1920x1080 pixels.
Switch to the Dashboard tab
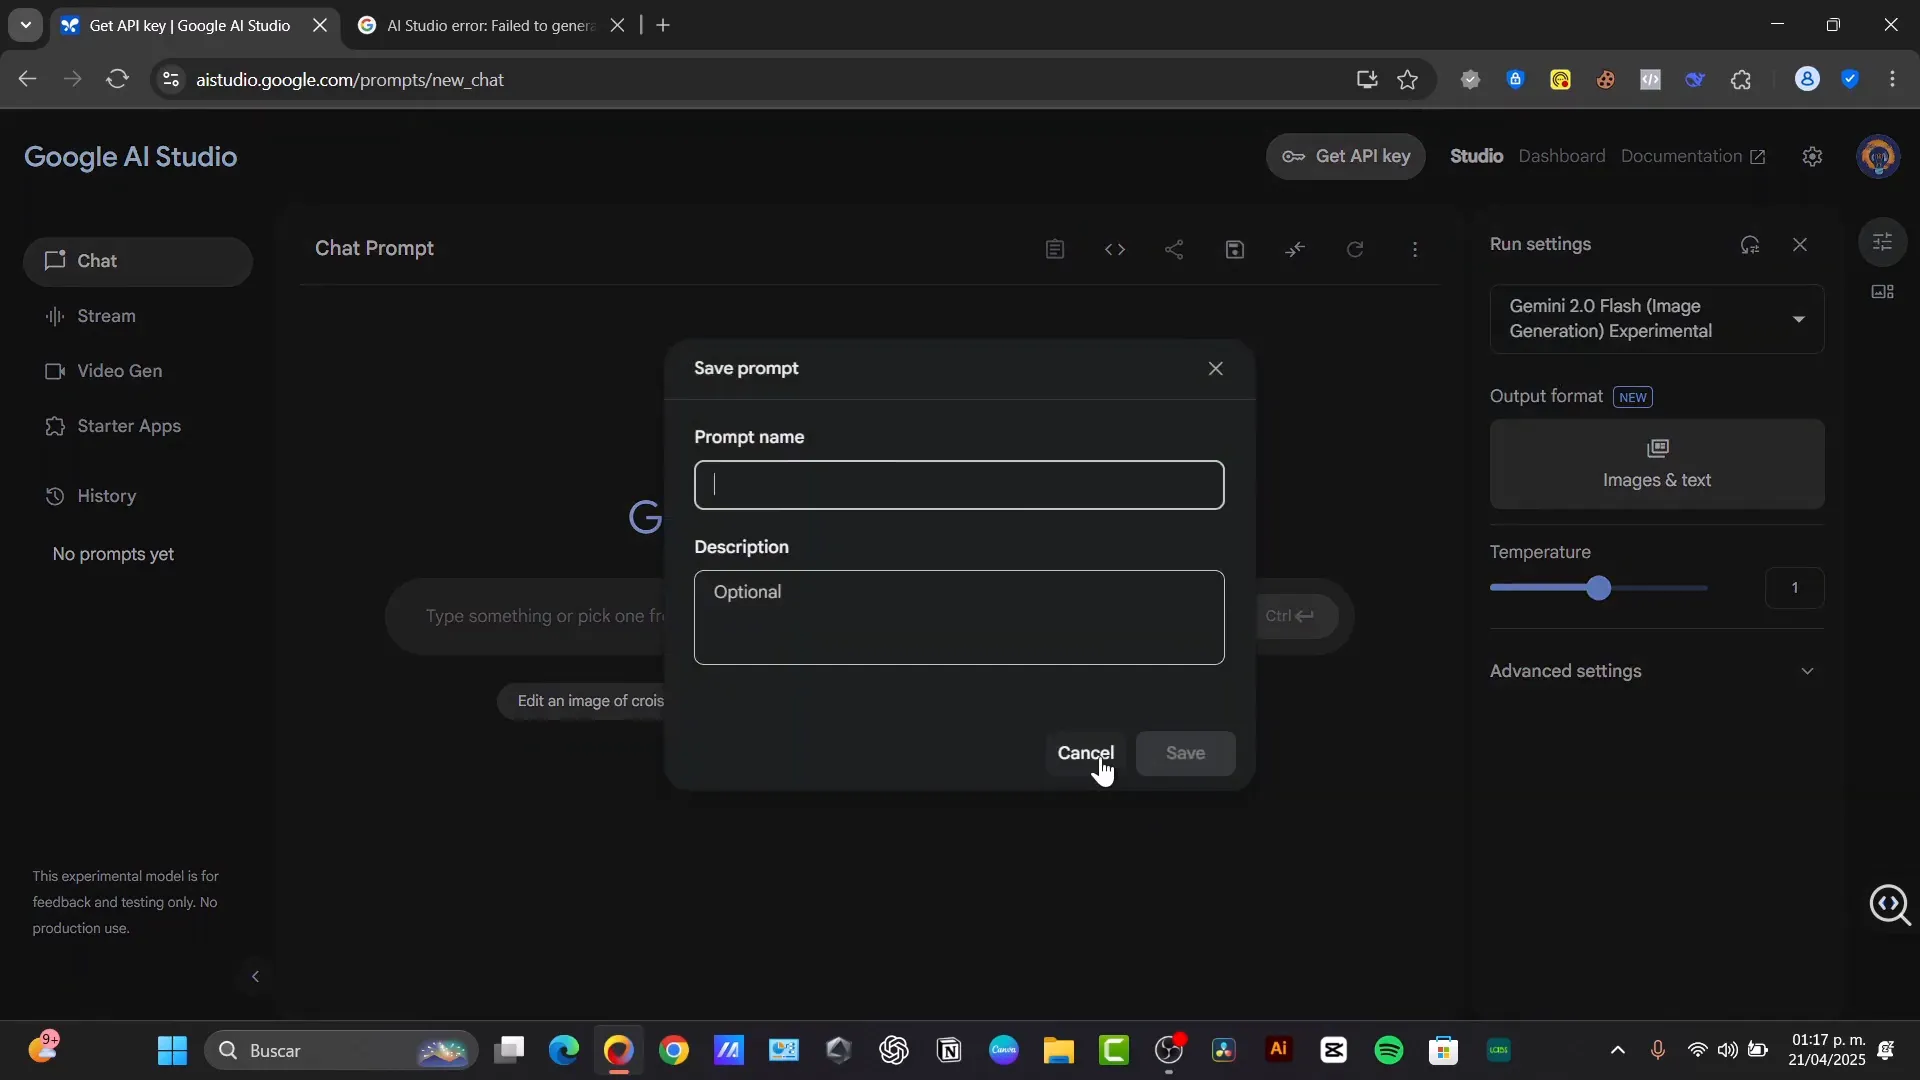pos(1563,156)
